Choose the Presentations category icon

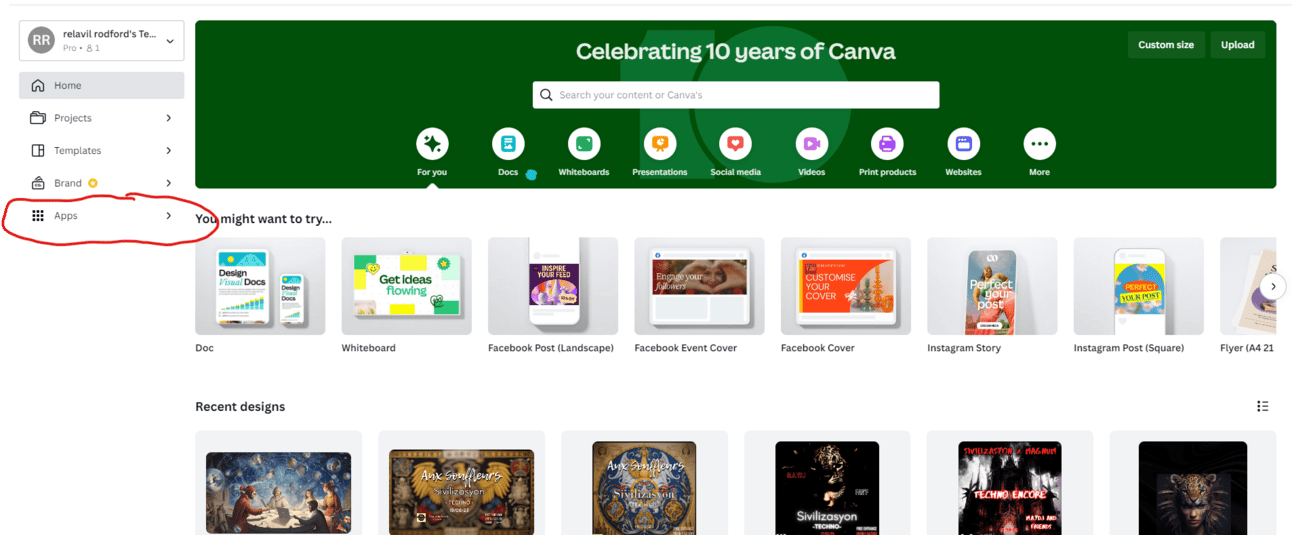pyautogui.click(x=660, y=144)
